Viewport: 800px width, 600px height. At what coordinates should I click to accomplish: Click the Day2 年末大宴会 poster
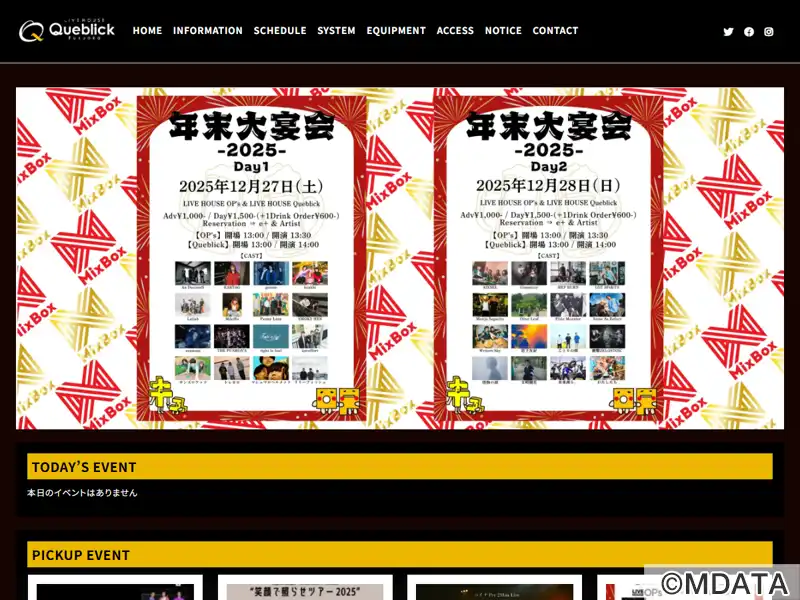(548, 257)
